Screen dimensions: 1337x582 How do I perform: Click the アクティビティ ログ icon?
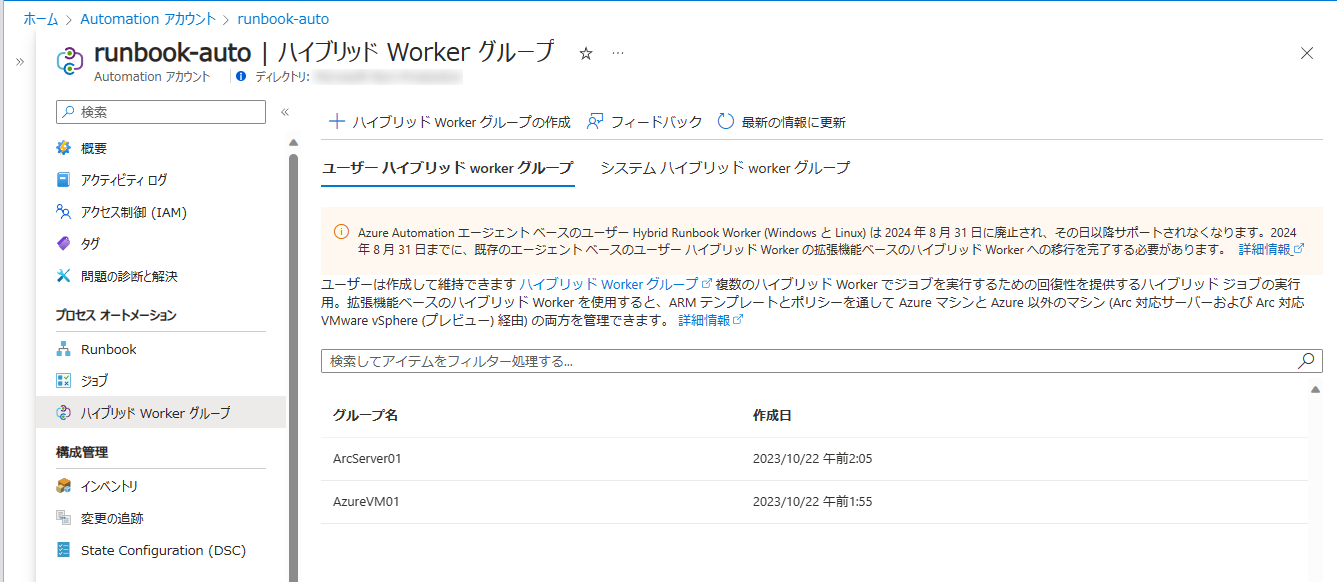[64, 180]
